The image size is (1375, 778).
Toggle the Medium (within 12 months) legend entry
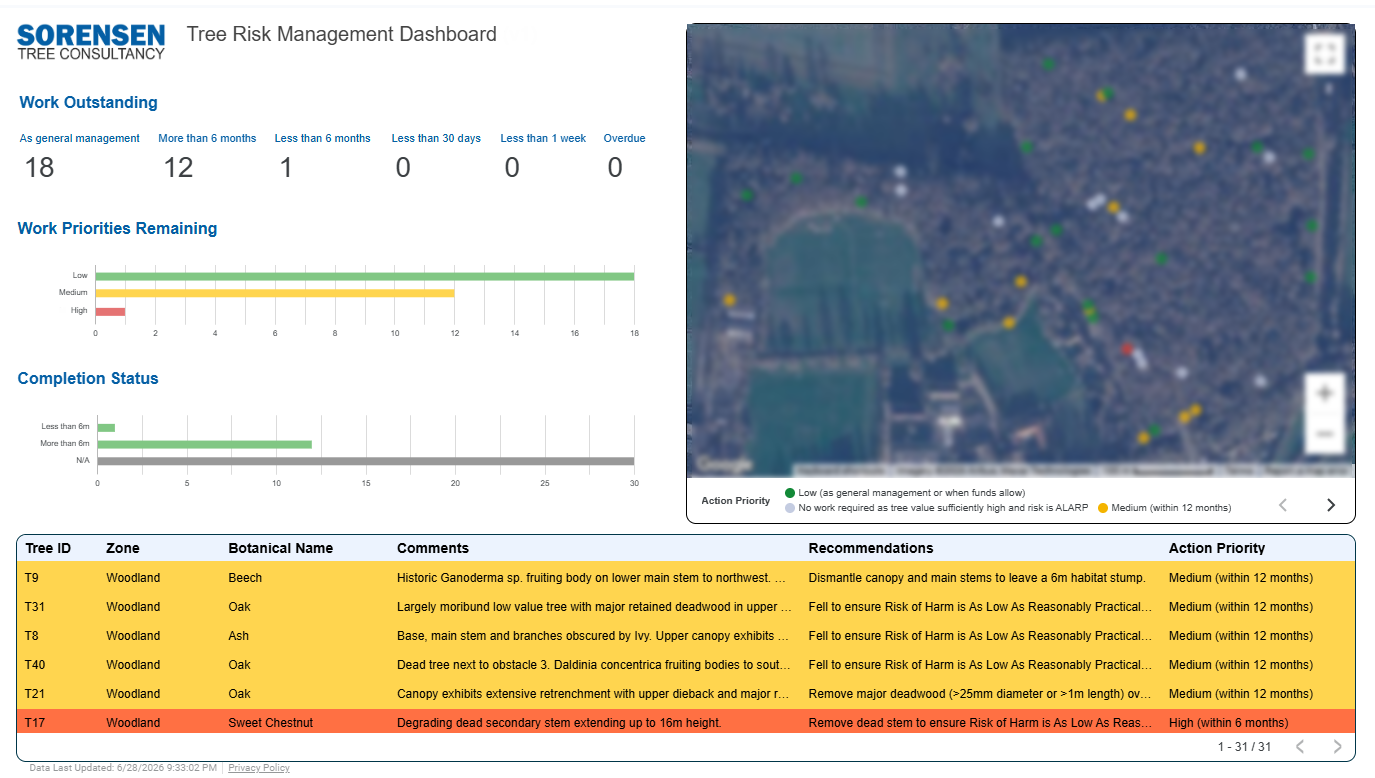click(1164, 508)
